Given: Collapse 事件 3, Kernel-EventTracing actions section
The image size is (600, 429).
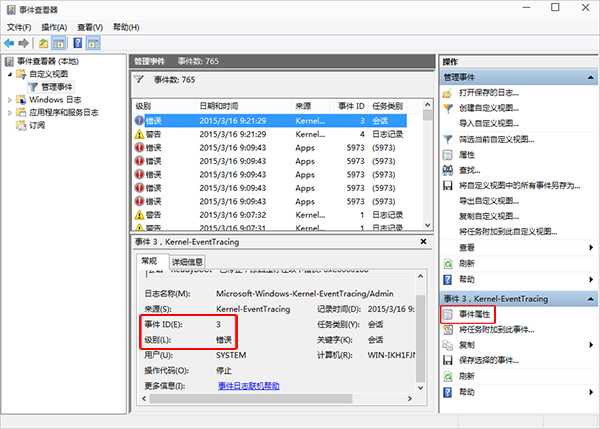Looking at the screenshot, I should pos(590,299).
